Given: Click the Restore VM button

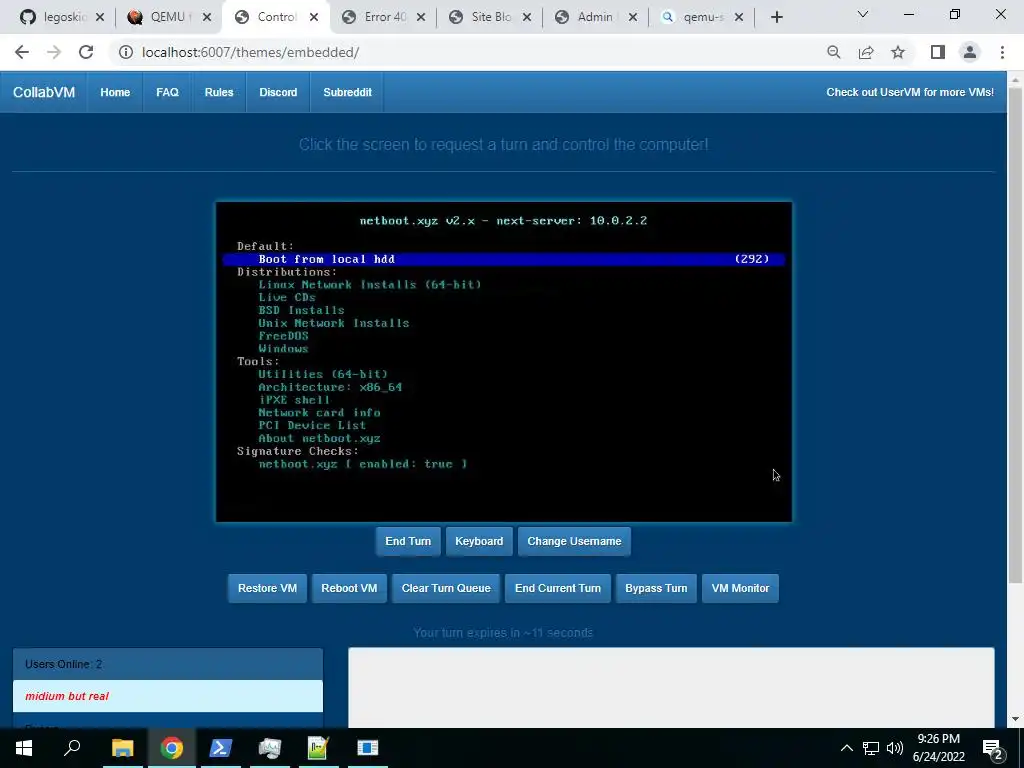Looking at the screenshot, I should (267, 588).
